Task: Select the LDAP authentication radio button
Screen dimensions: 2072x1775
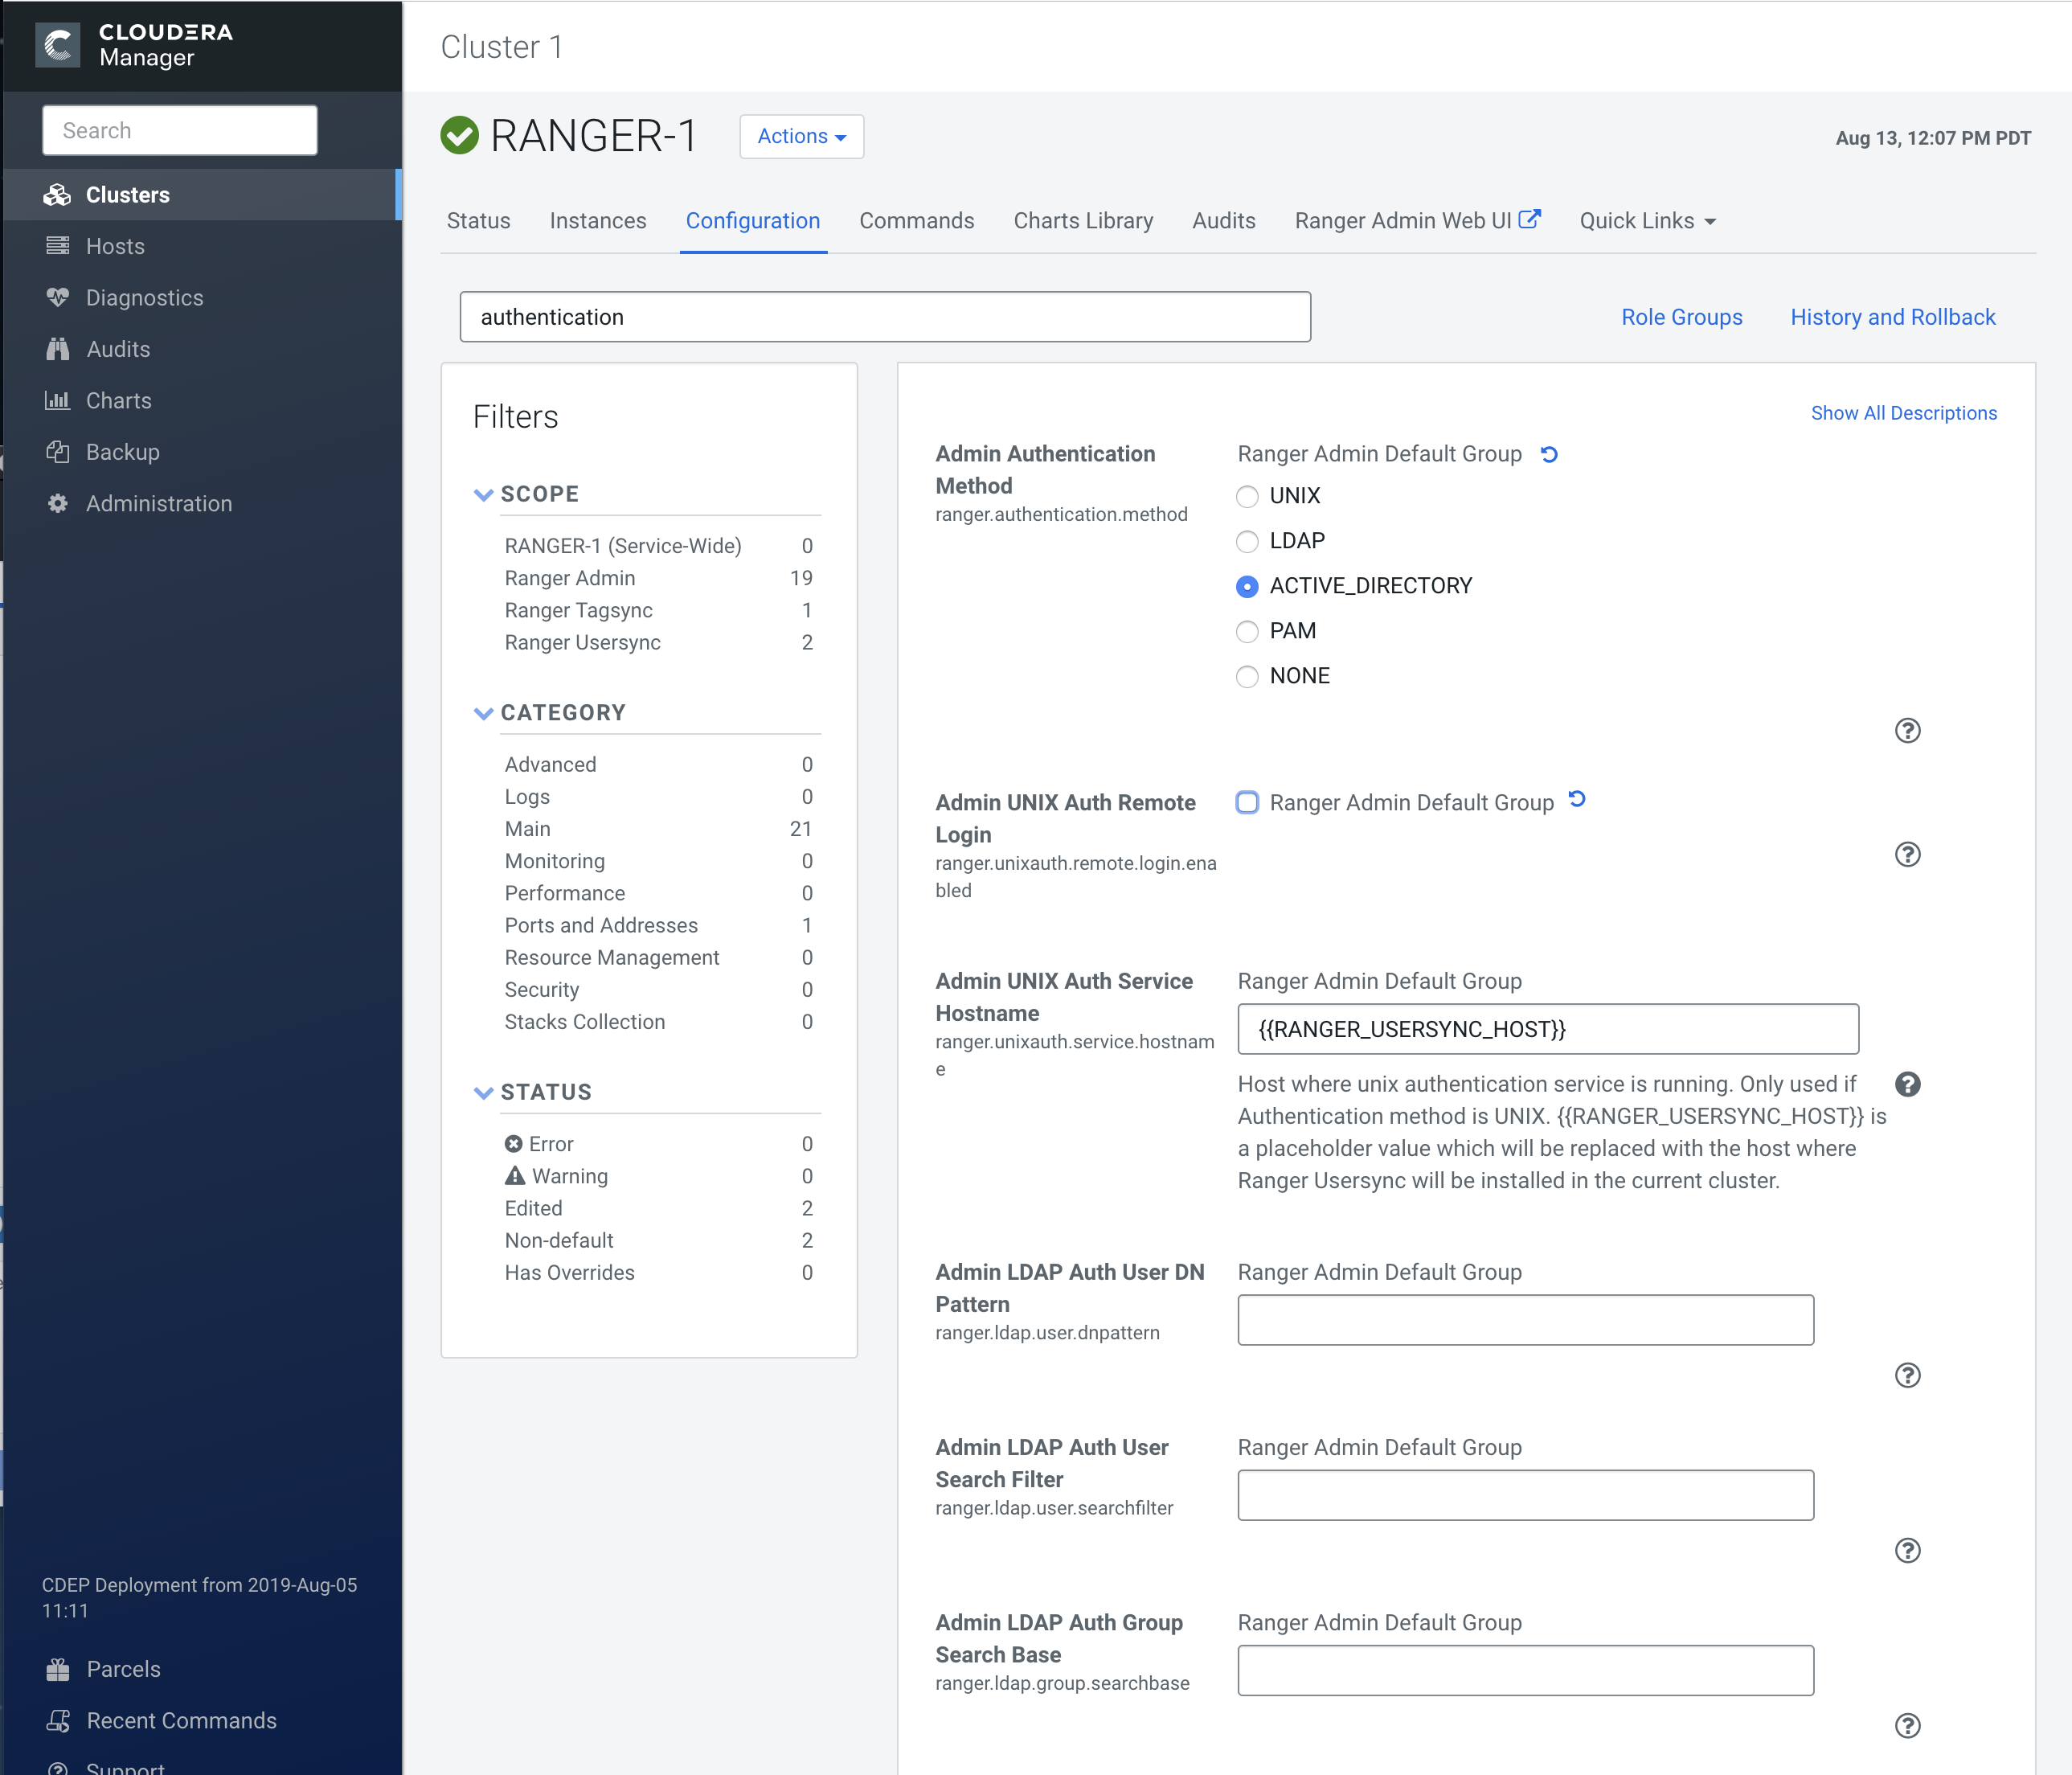Action: click(1247, 541)
